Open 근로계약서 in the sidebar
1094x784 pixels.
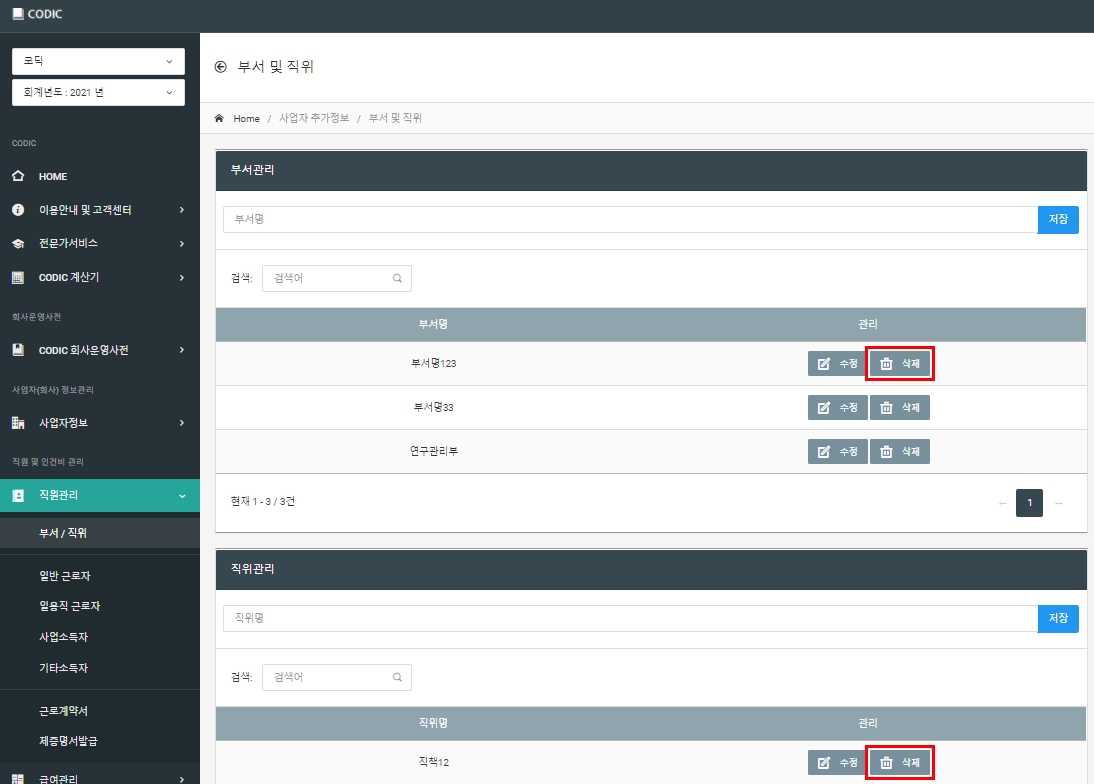click(63, 711)
